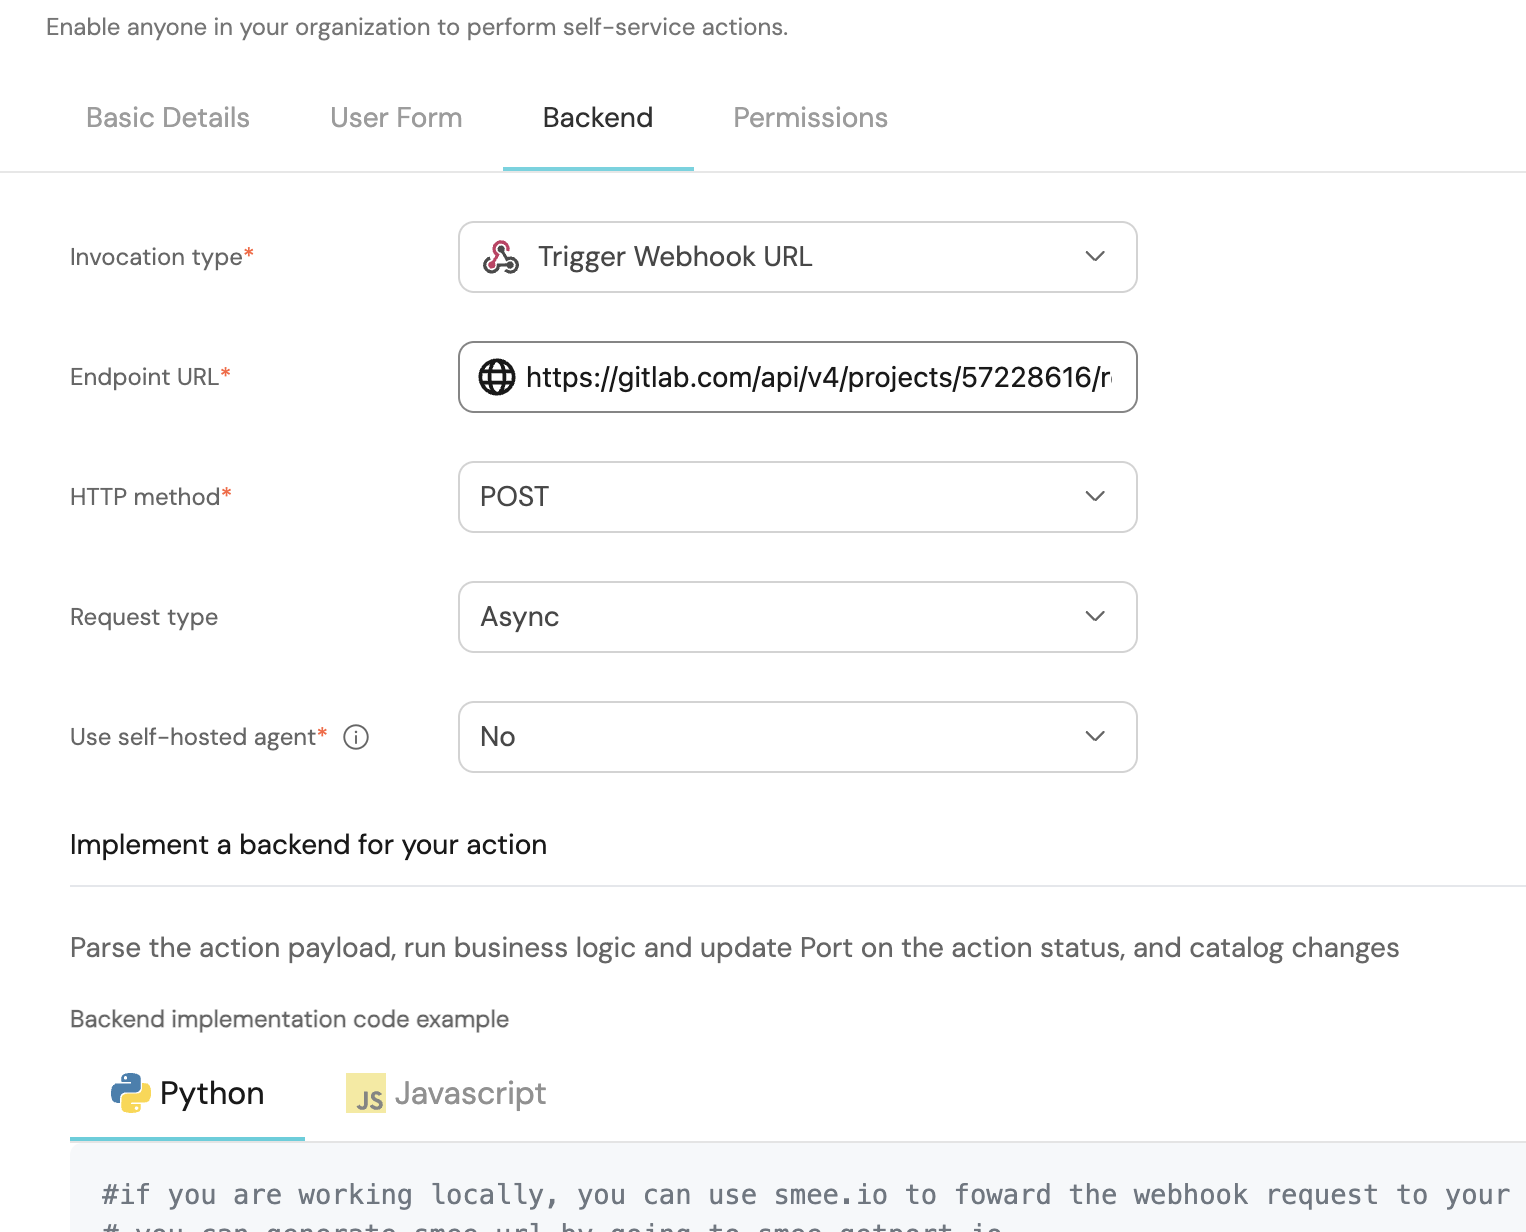
Task: Click the Python logo icon
Action: tap(130, 1093)
